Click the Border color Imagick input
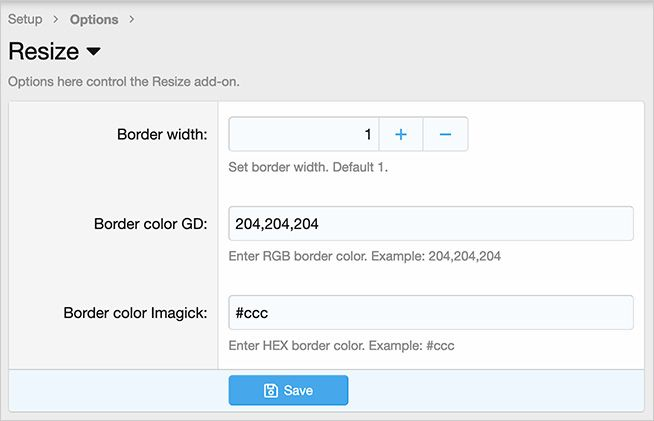Image resolution: width=654 pixels, height=421 pixels. 431,313
